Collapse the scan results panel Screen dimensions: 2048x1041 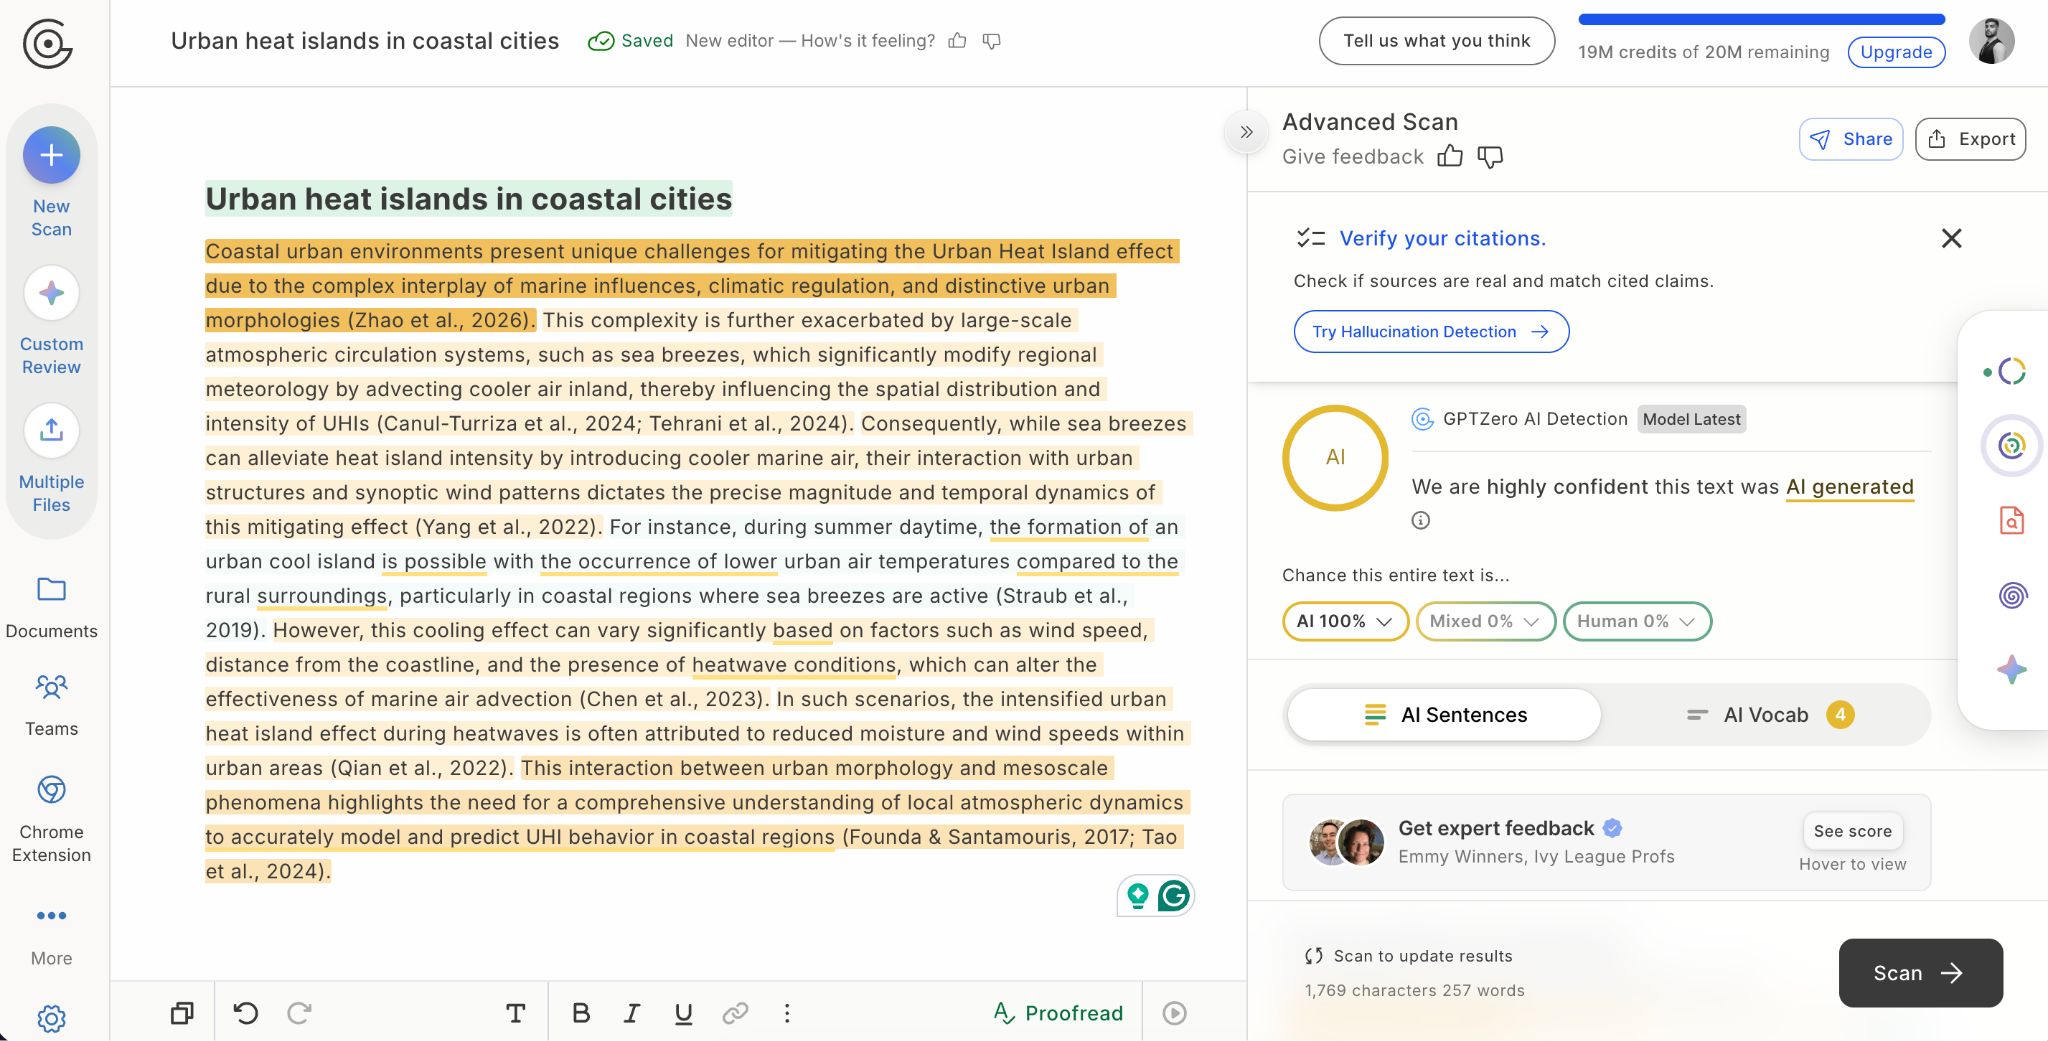pyautogui.click(x=1246, y=132)
